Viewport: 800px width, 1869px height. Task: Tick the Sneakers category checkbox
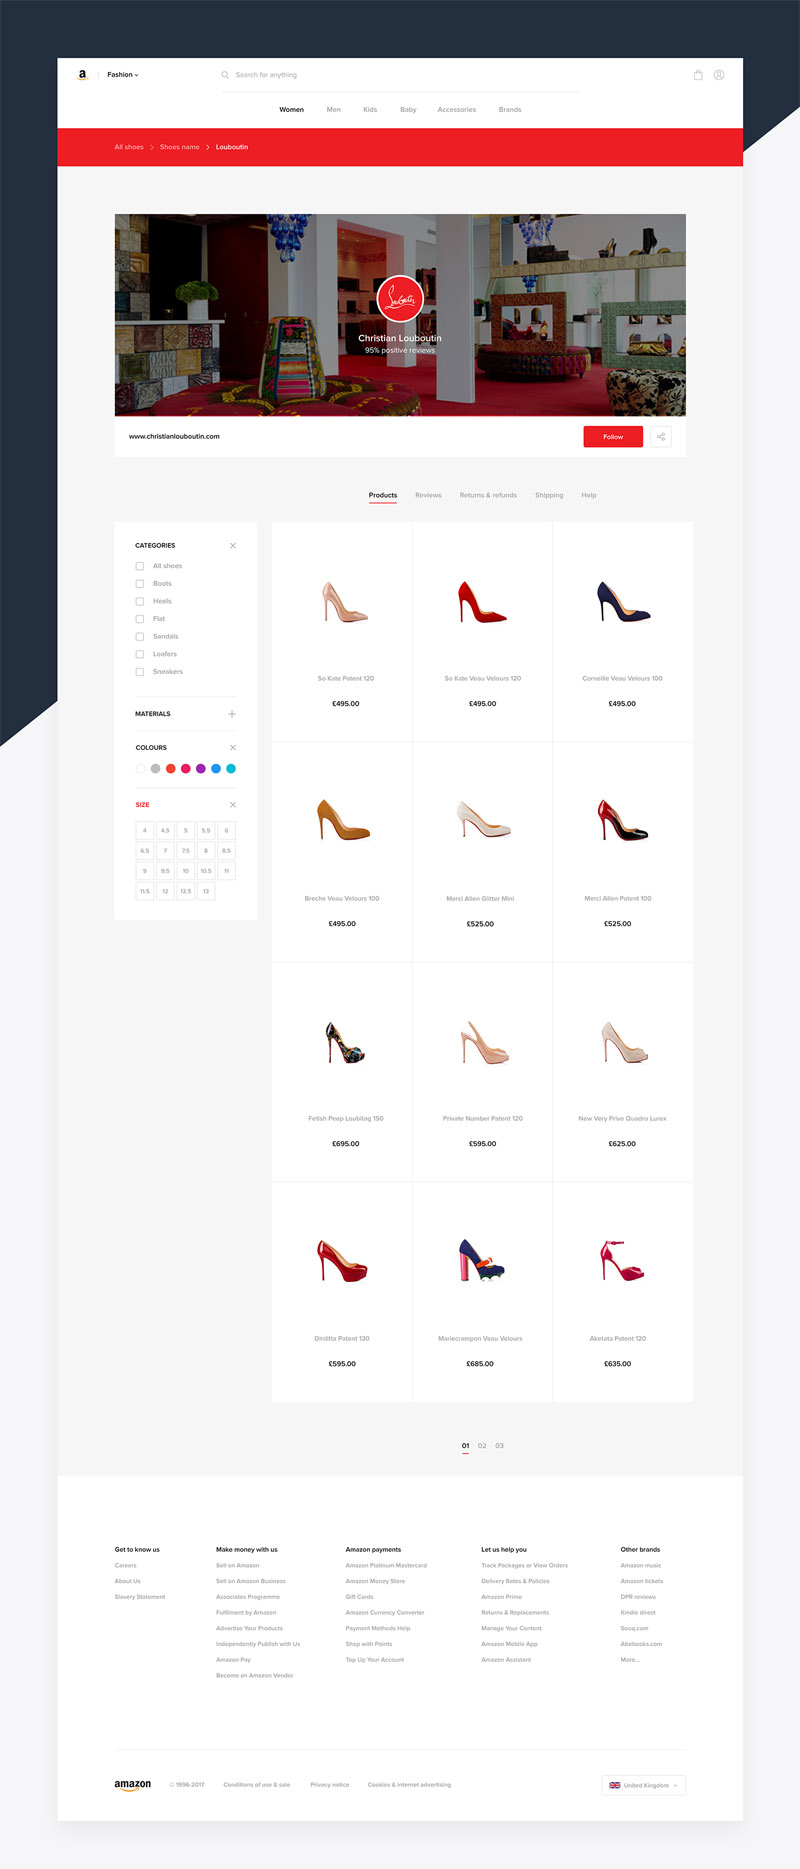coord(140,672)
